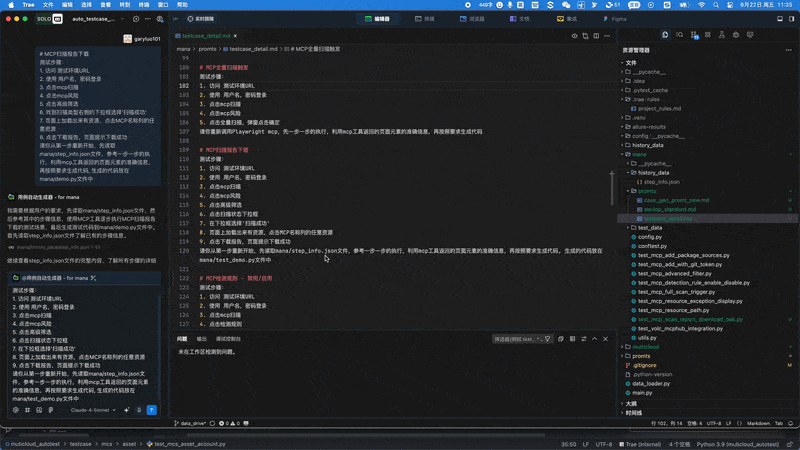Click the # context icon in chat input
This screenshot has height=450, width=800.
[28, 410]
